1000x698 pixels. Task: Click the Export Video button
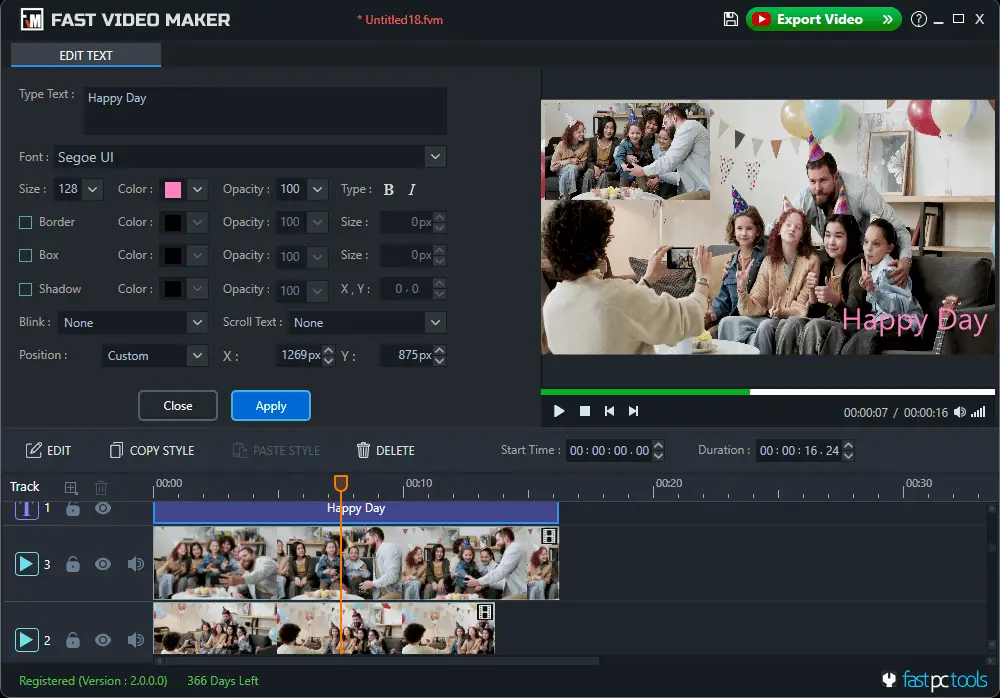click(823, 19)
